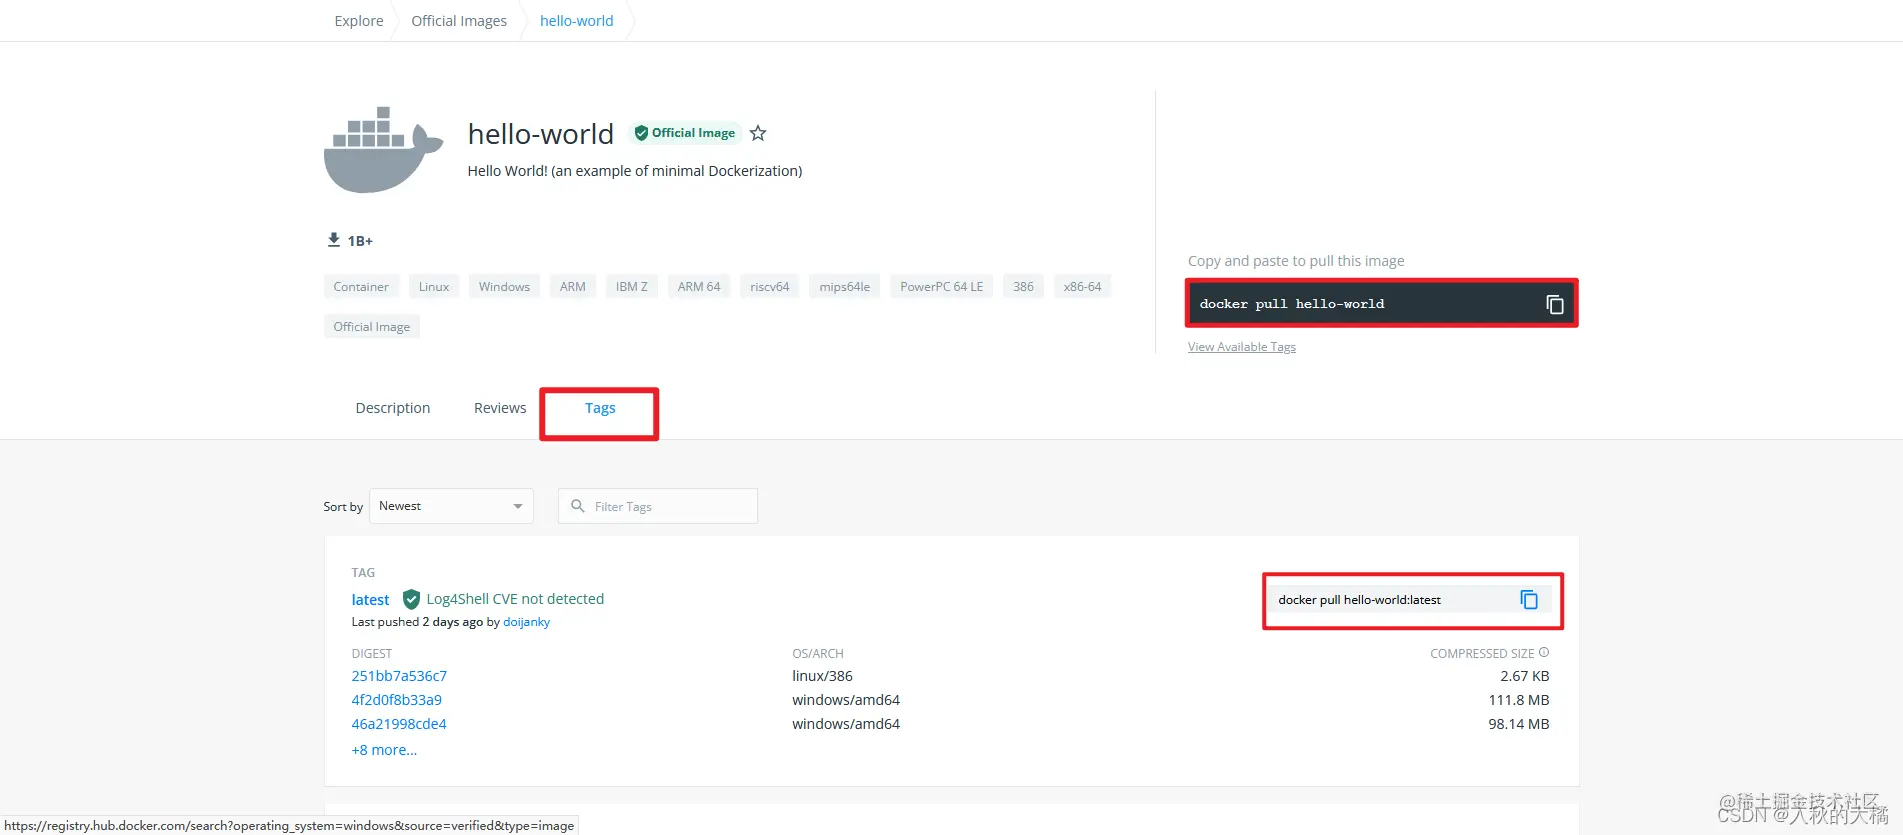Select the IBM Z architecture chip
The image size is (1903, 835).
pyautogui.click(x=632, y=287)
